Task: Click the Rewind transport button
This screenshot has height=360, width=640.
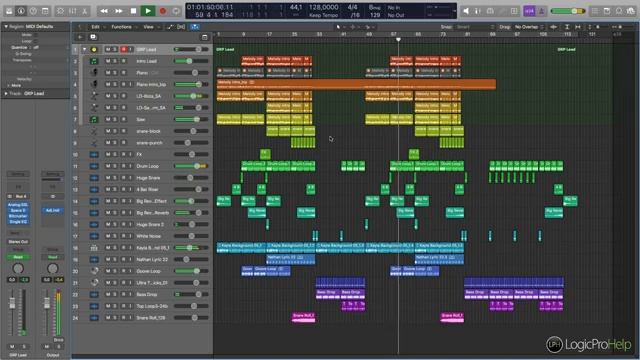Action: click(104, 11)
